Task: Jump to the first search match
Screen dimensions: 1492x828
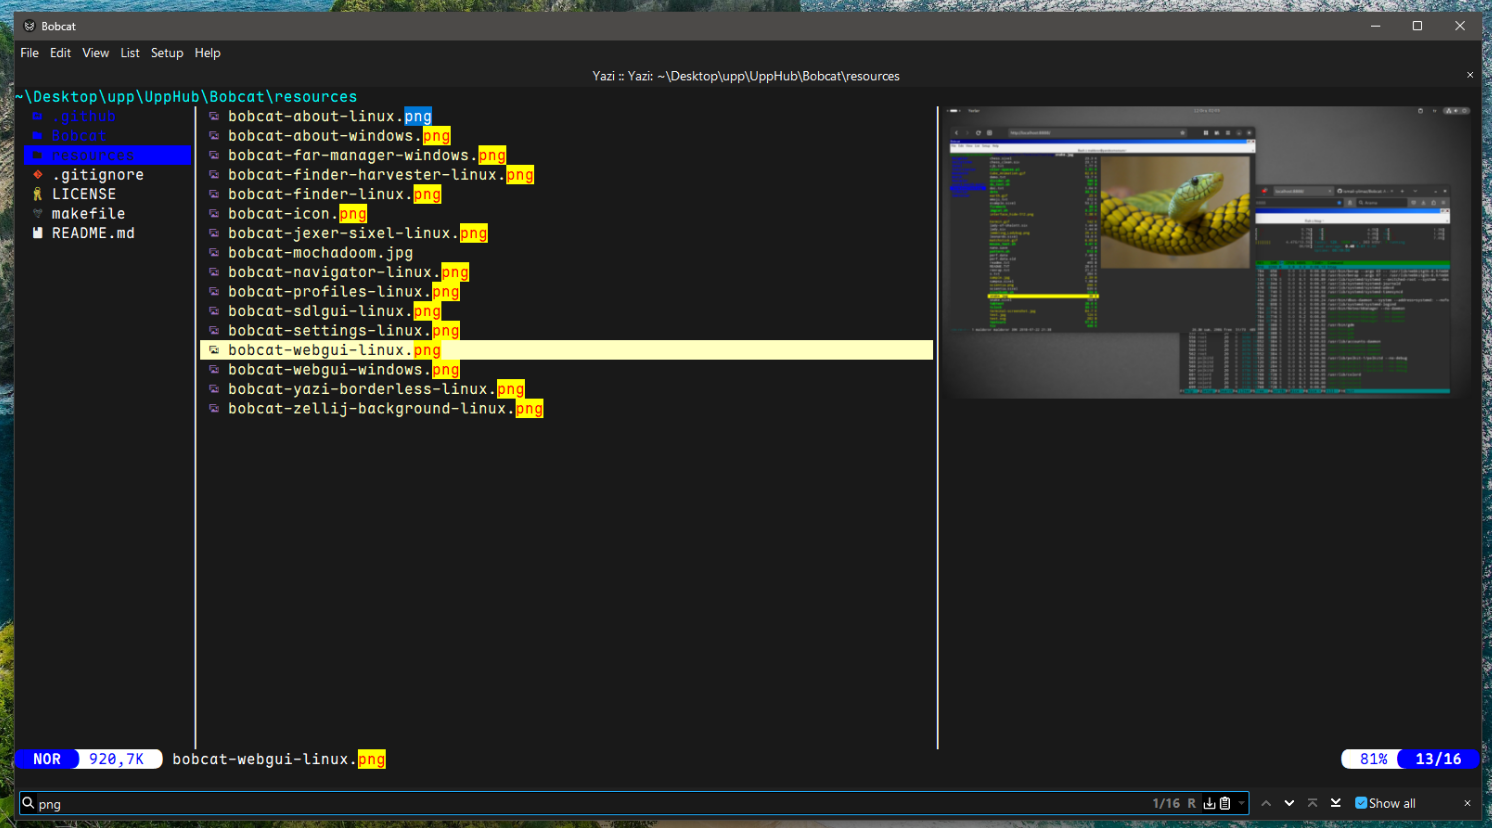Action: (1313, 803)
